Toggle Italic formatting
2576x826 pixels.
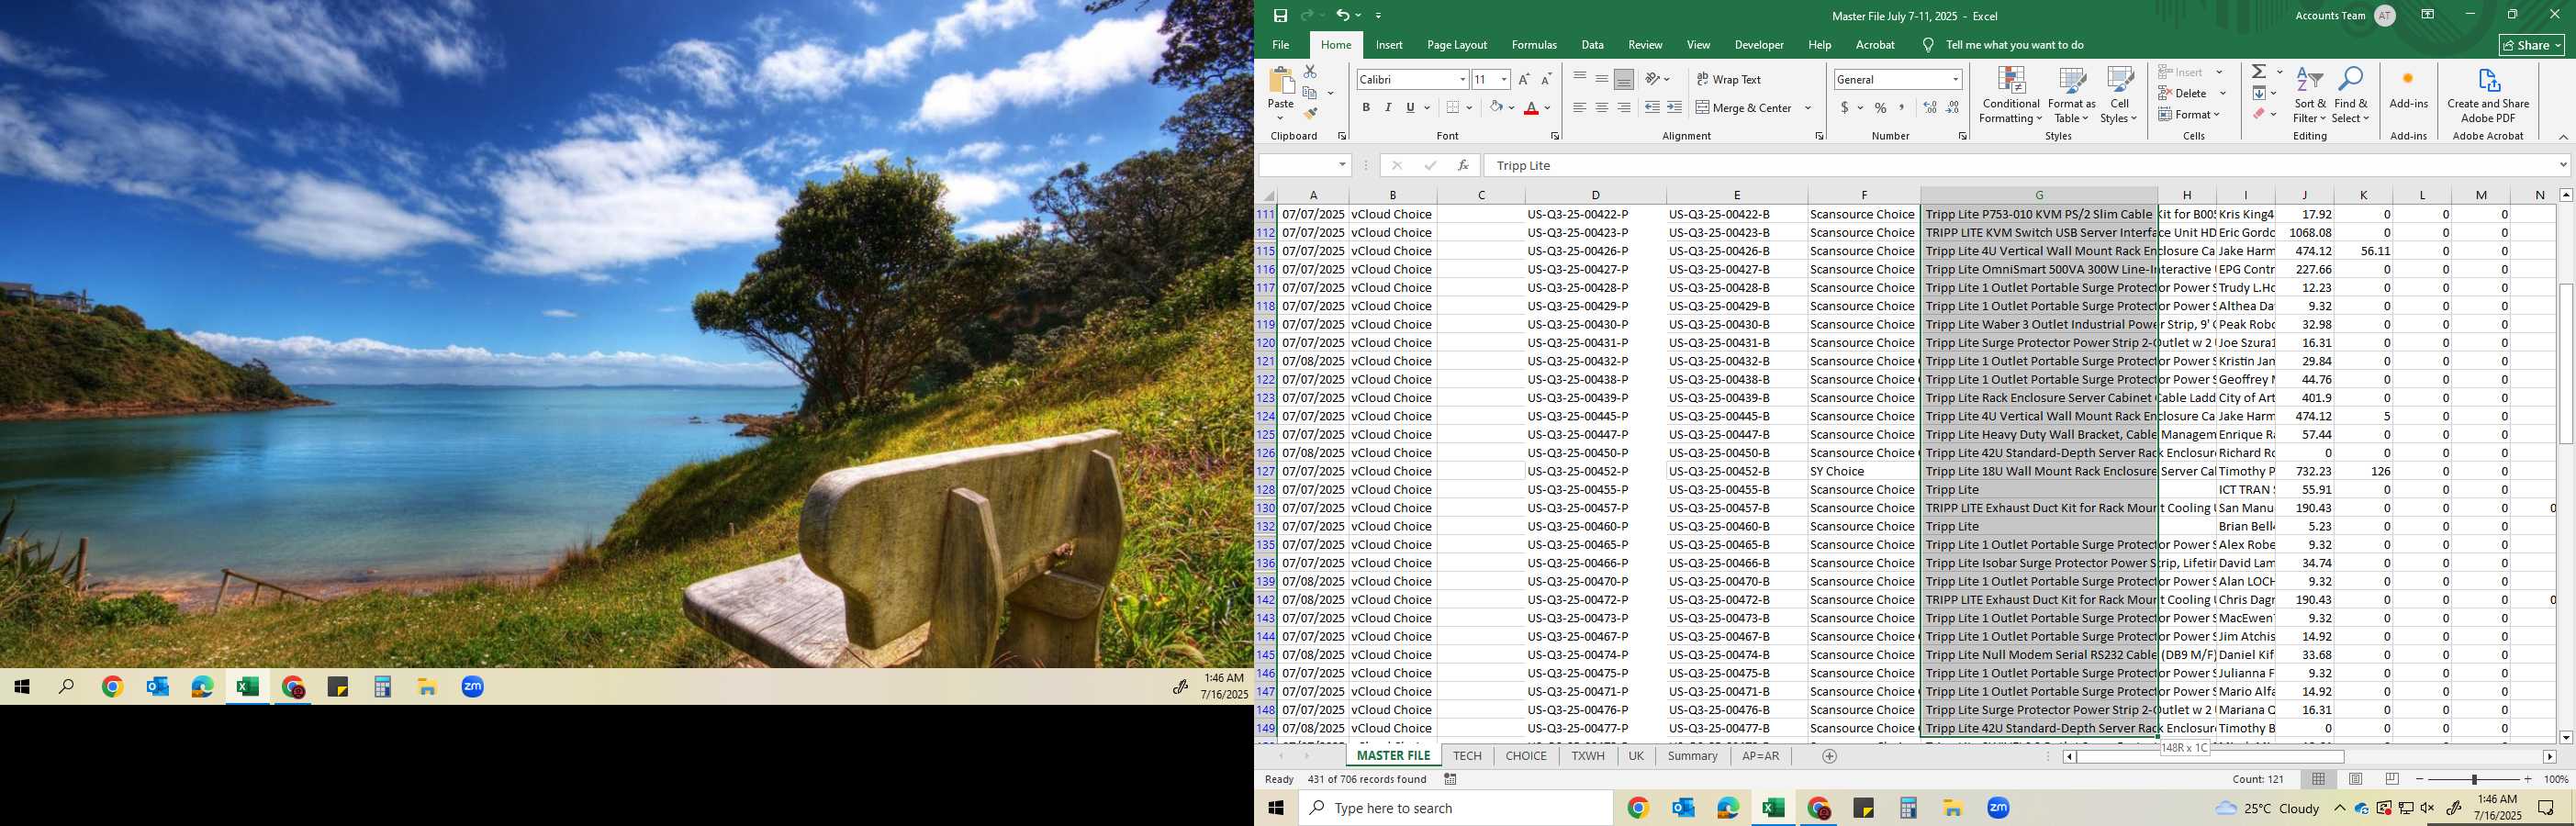click(1388, 107)
